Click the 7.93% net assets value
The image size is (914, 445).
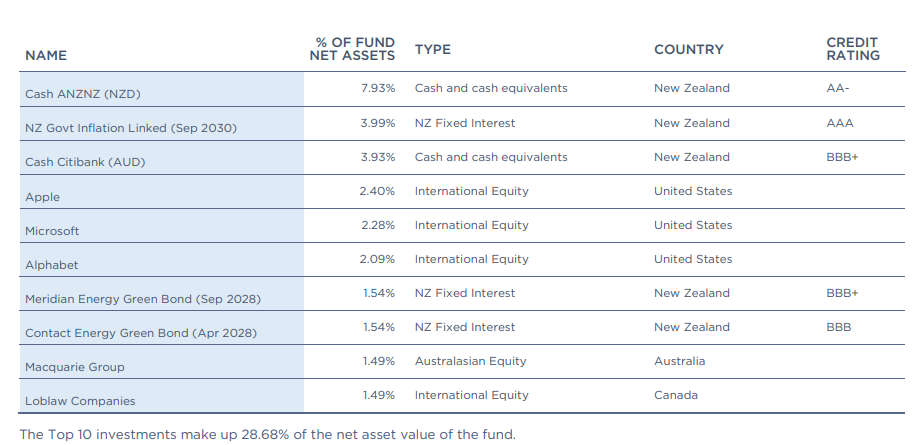point(377,88)
